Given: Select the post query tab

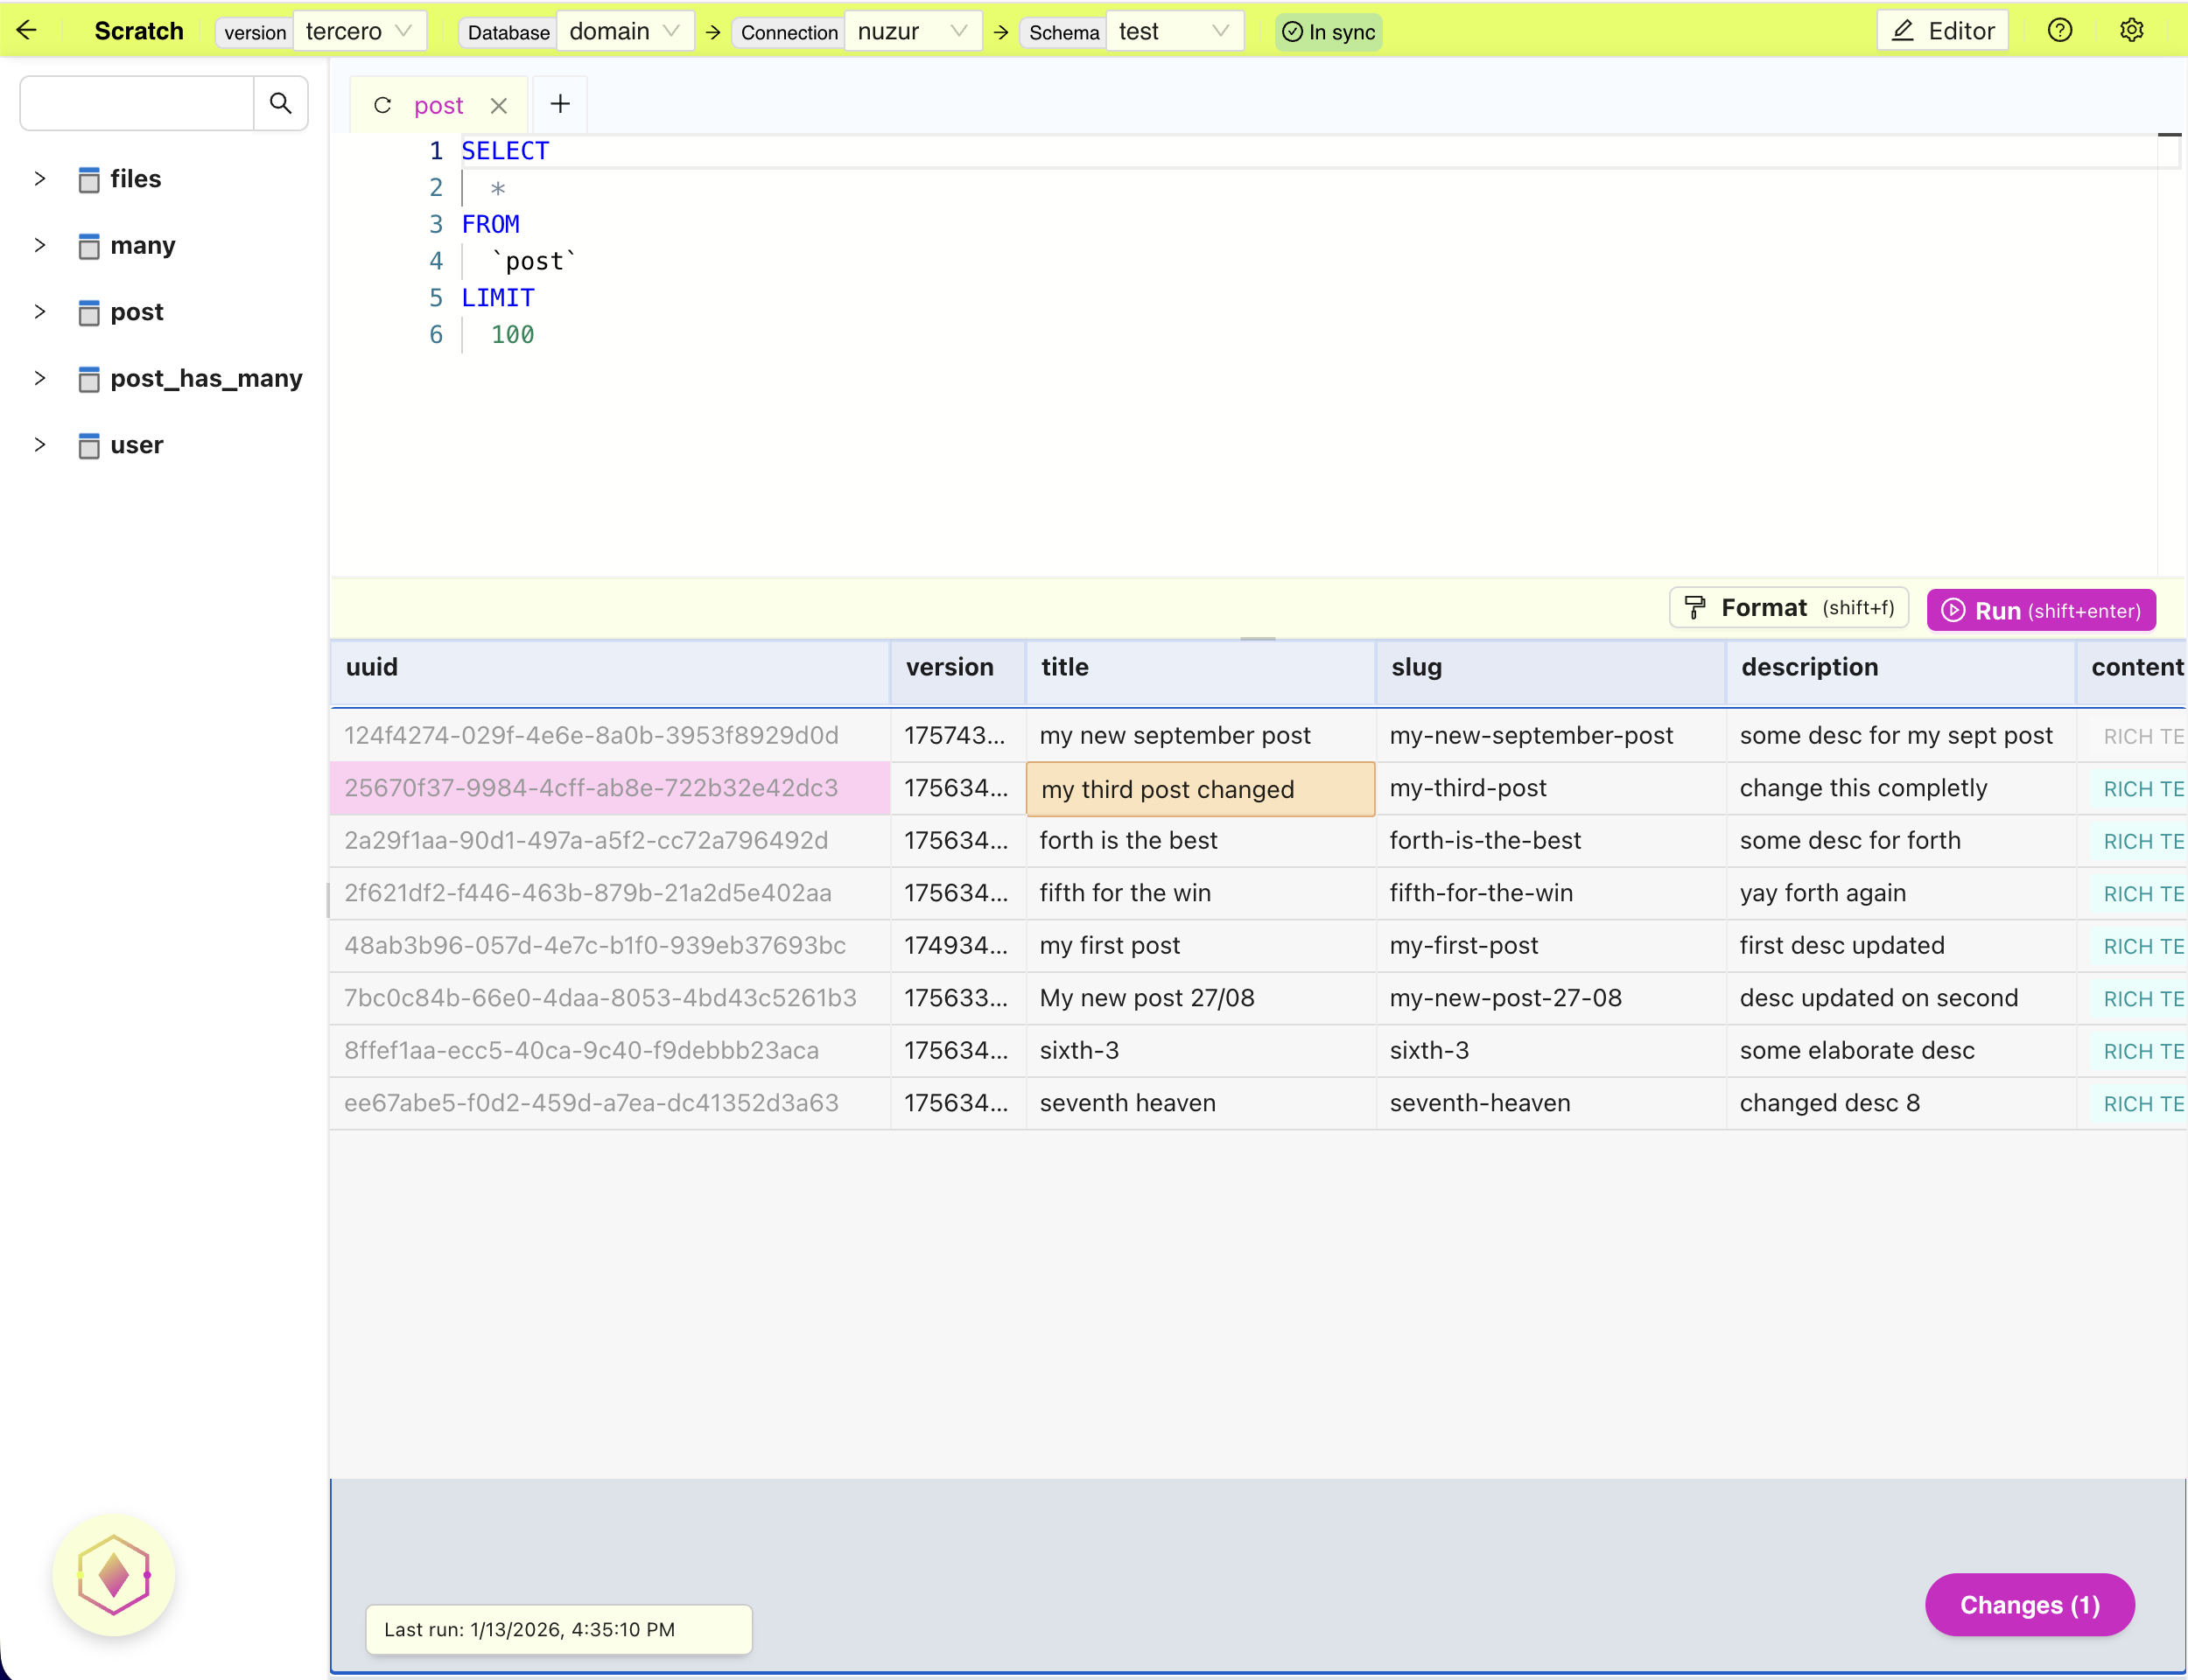Looking at the screenshot, I should pyautogui.click(x=438, y=105).
